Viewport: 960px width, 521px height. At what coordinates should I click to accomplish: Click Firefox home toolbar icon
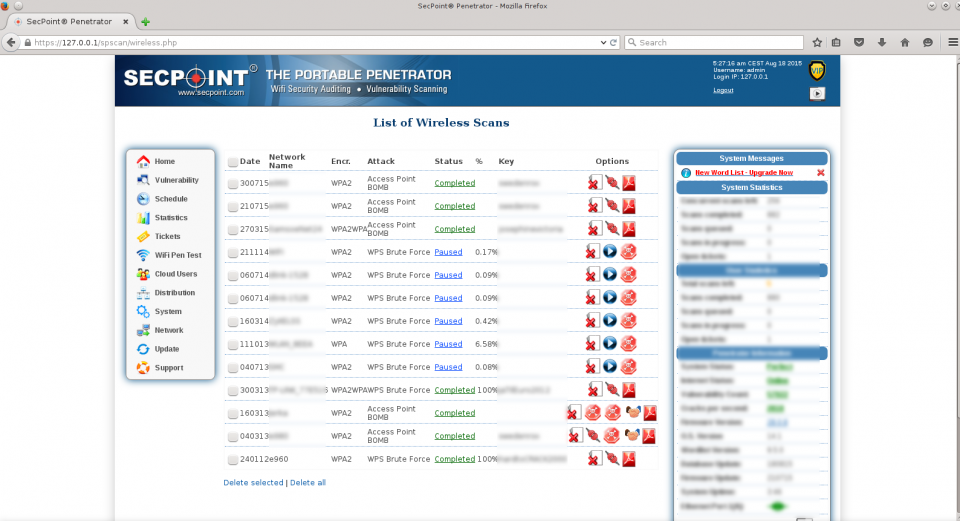point(905,43)
